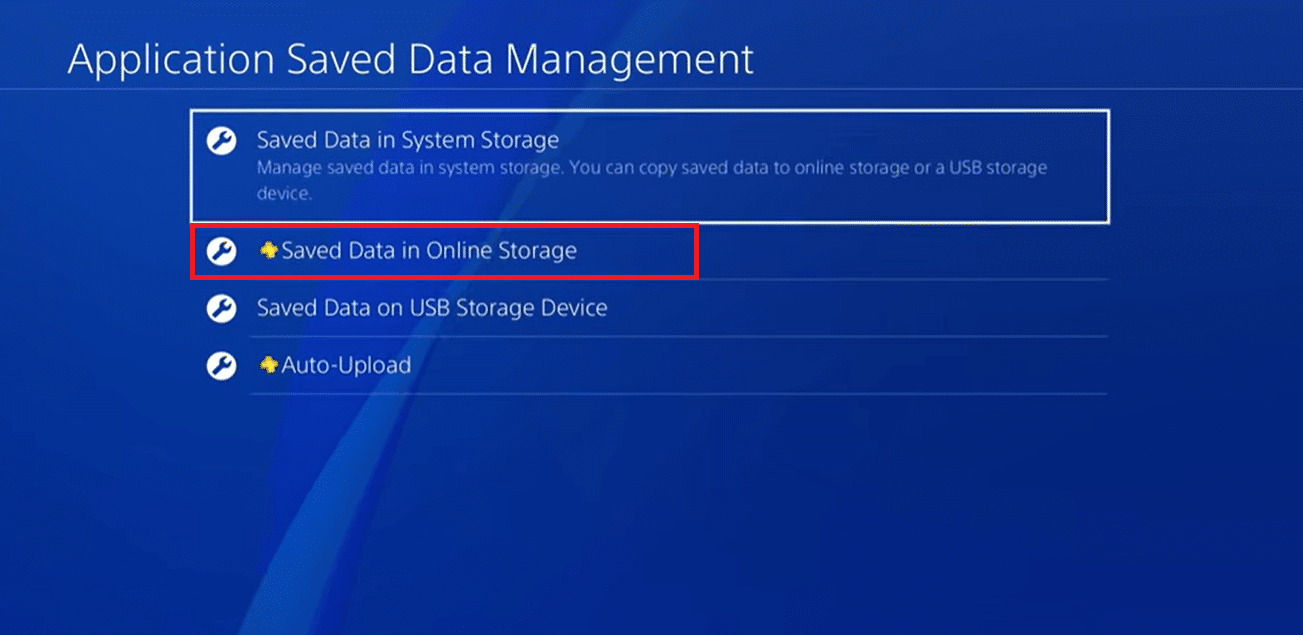Select the wrench icon for Saved Data in Online Storage

click(220, 251)
